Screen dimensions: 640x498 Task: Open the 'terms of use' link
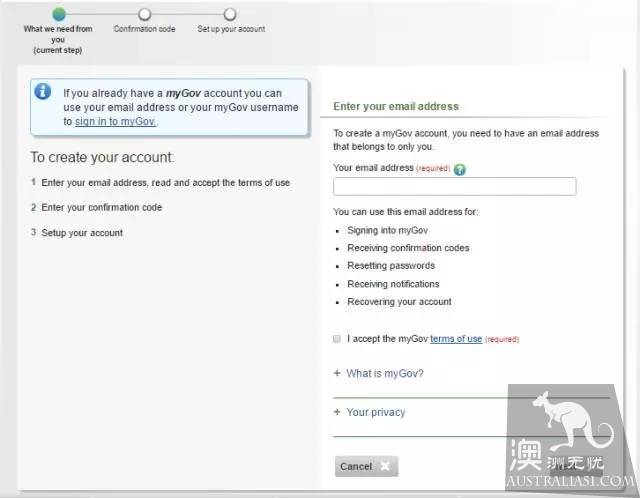click(x=456, y=339)
